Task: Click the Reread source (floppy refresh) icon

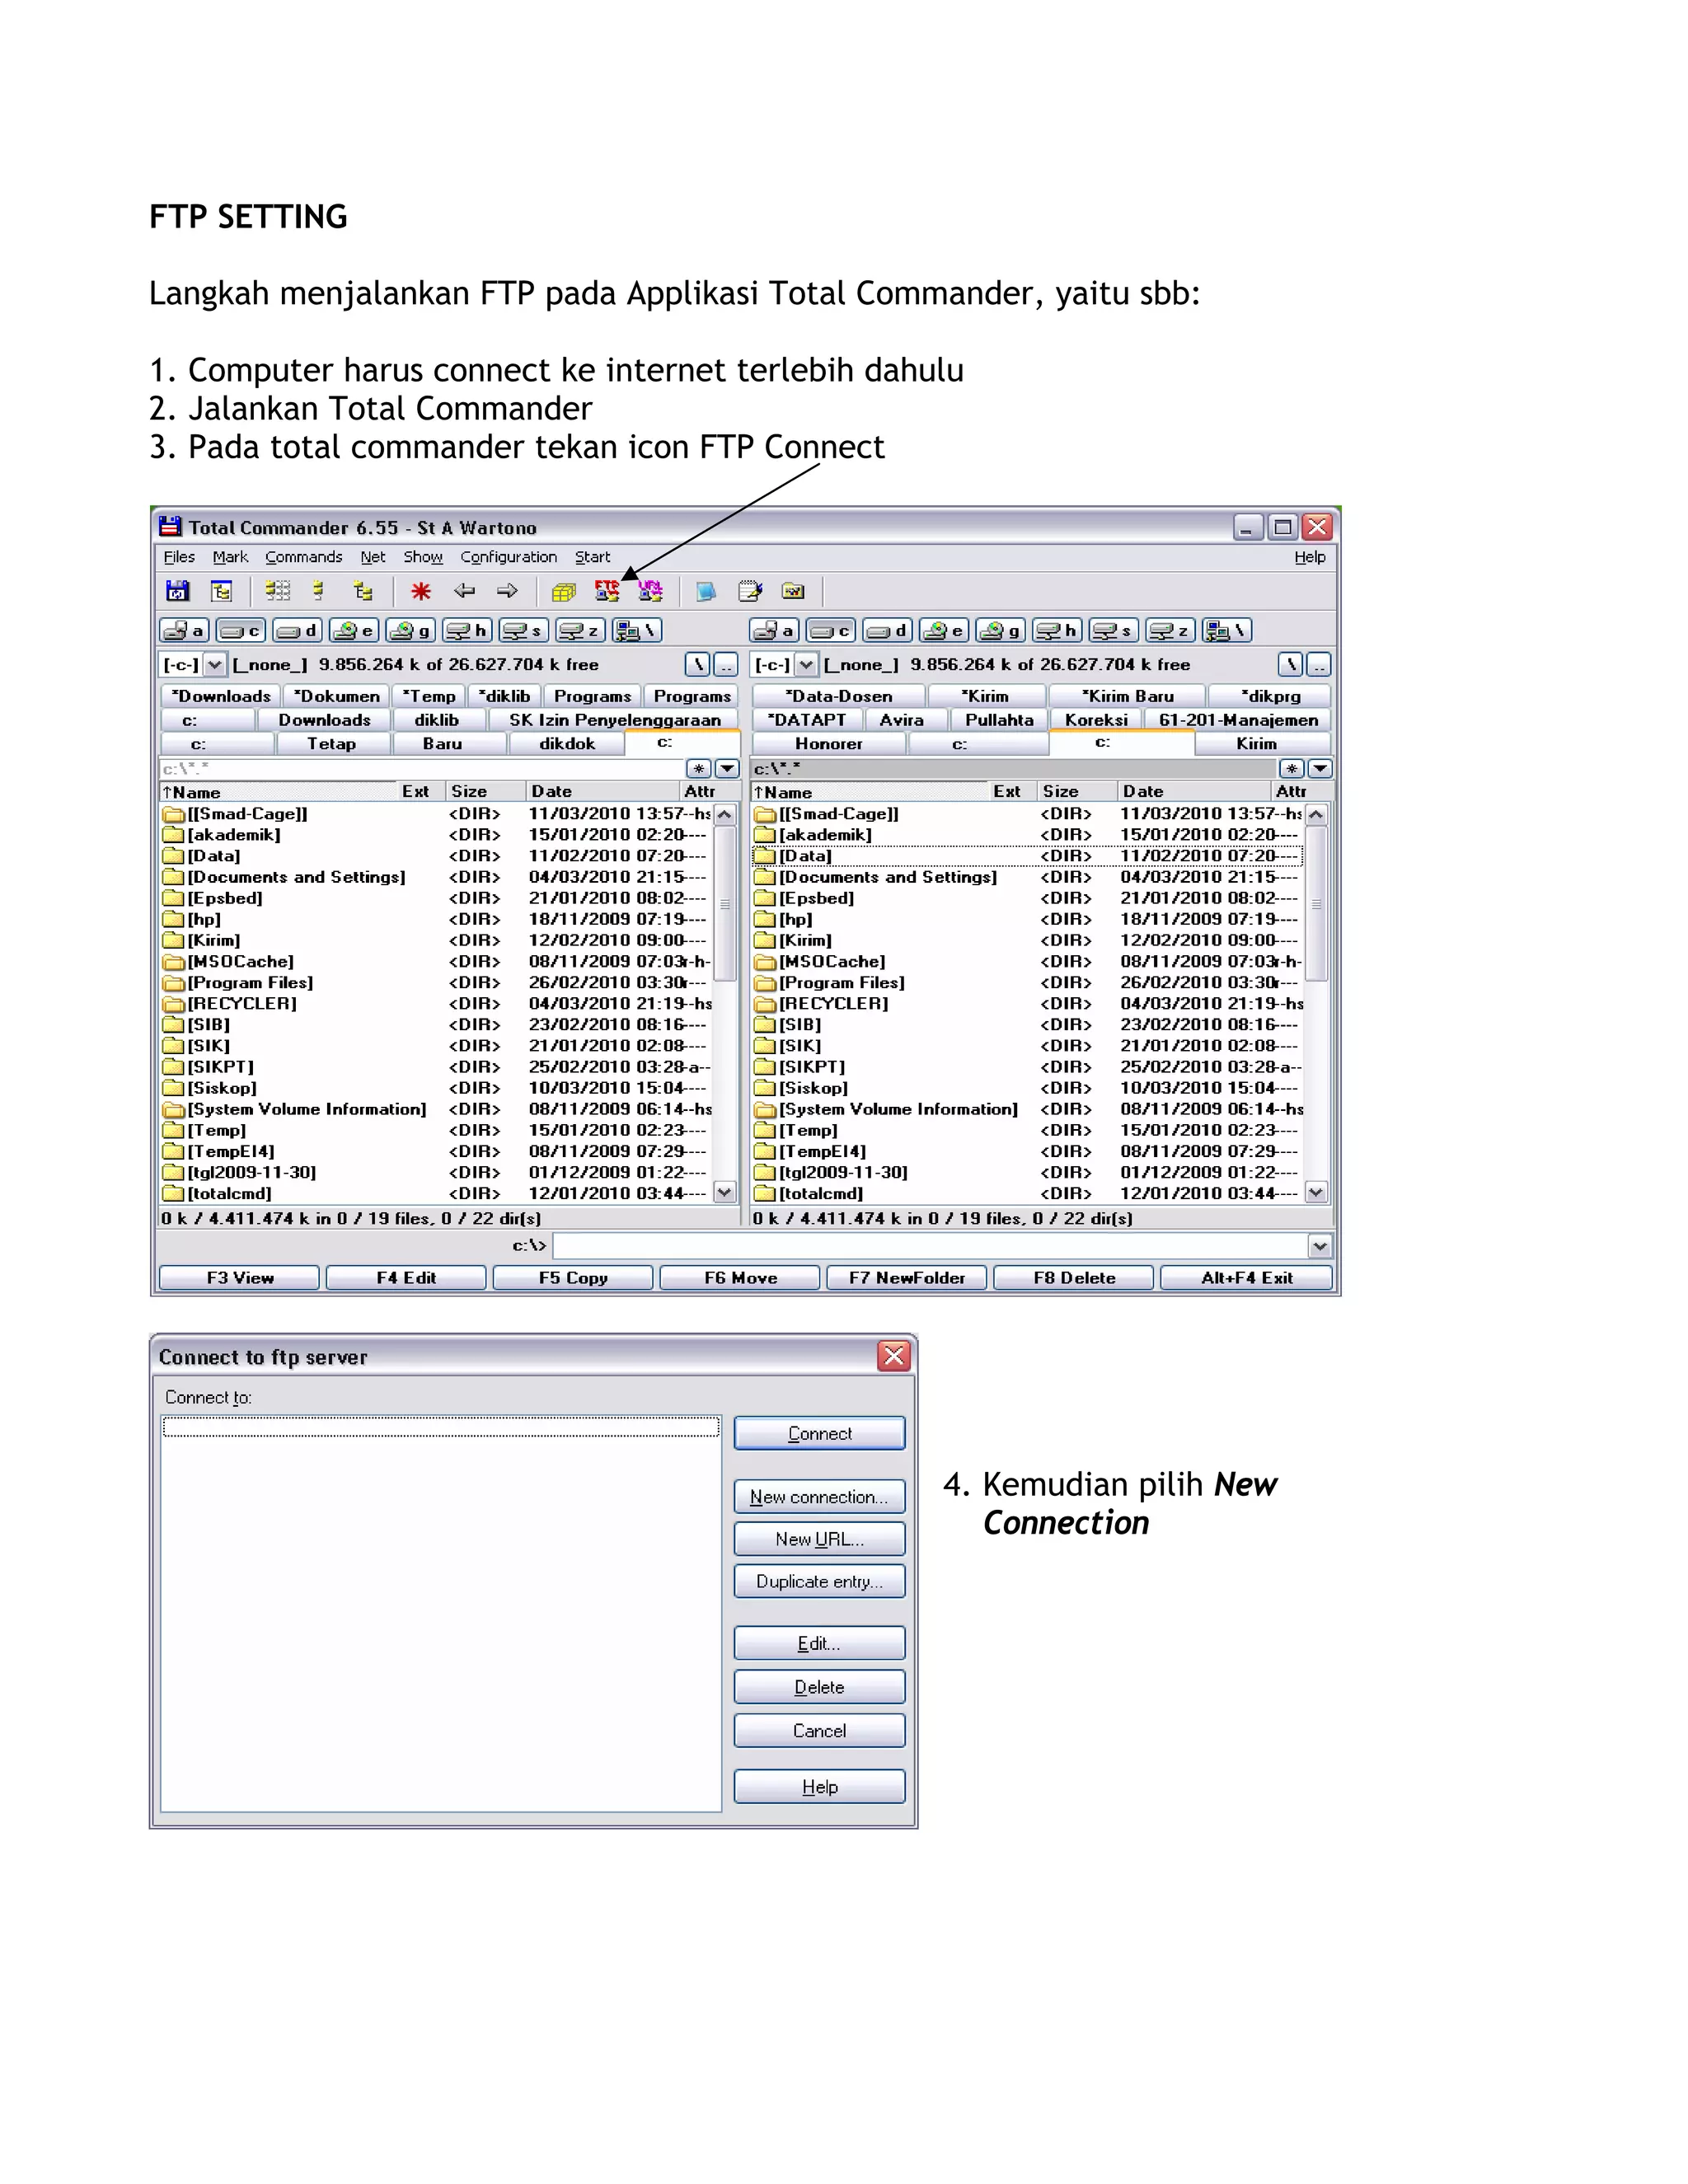Action: coord(177,591)
